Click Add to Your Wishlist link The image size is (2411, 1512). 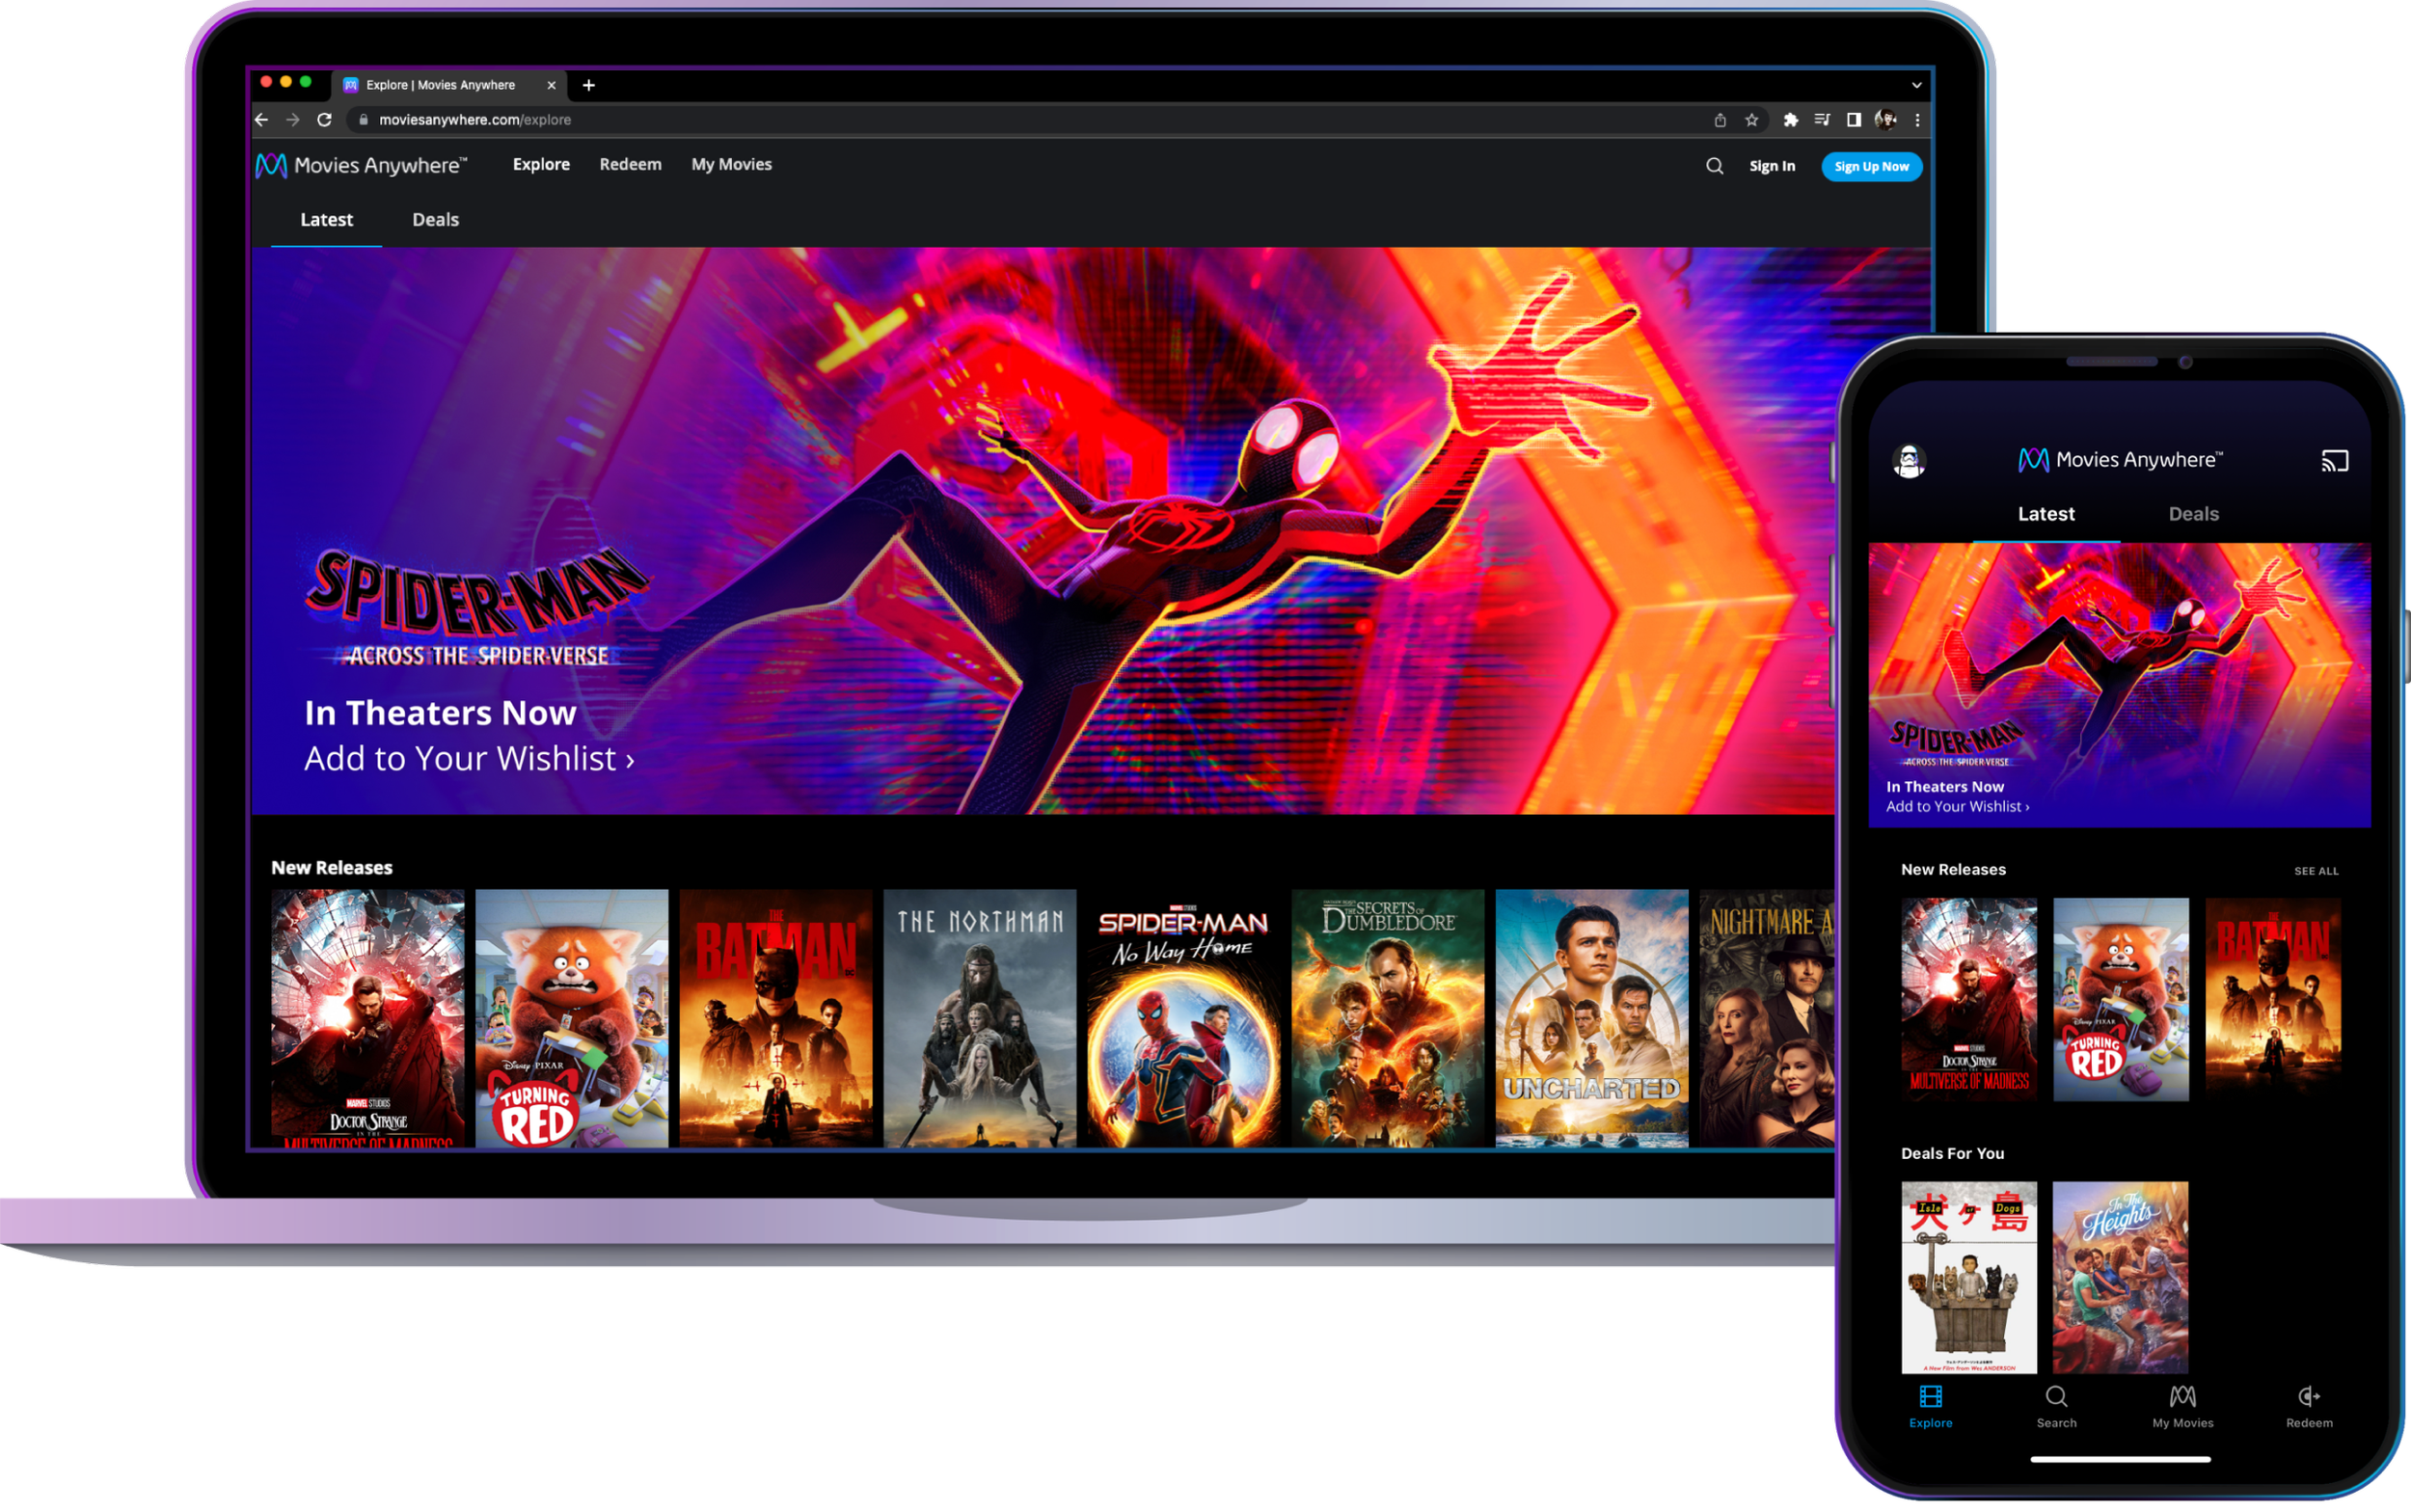[x=468, y=759]
